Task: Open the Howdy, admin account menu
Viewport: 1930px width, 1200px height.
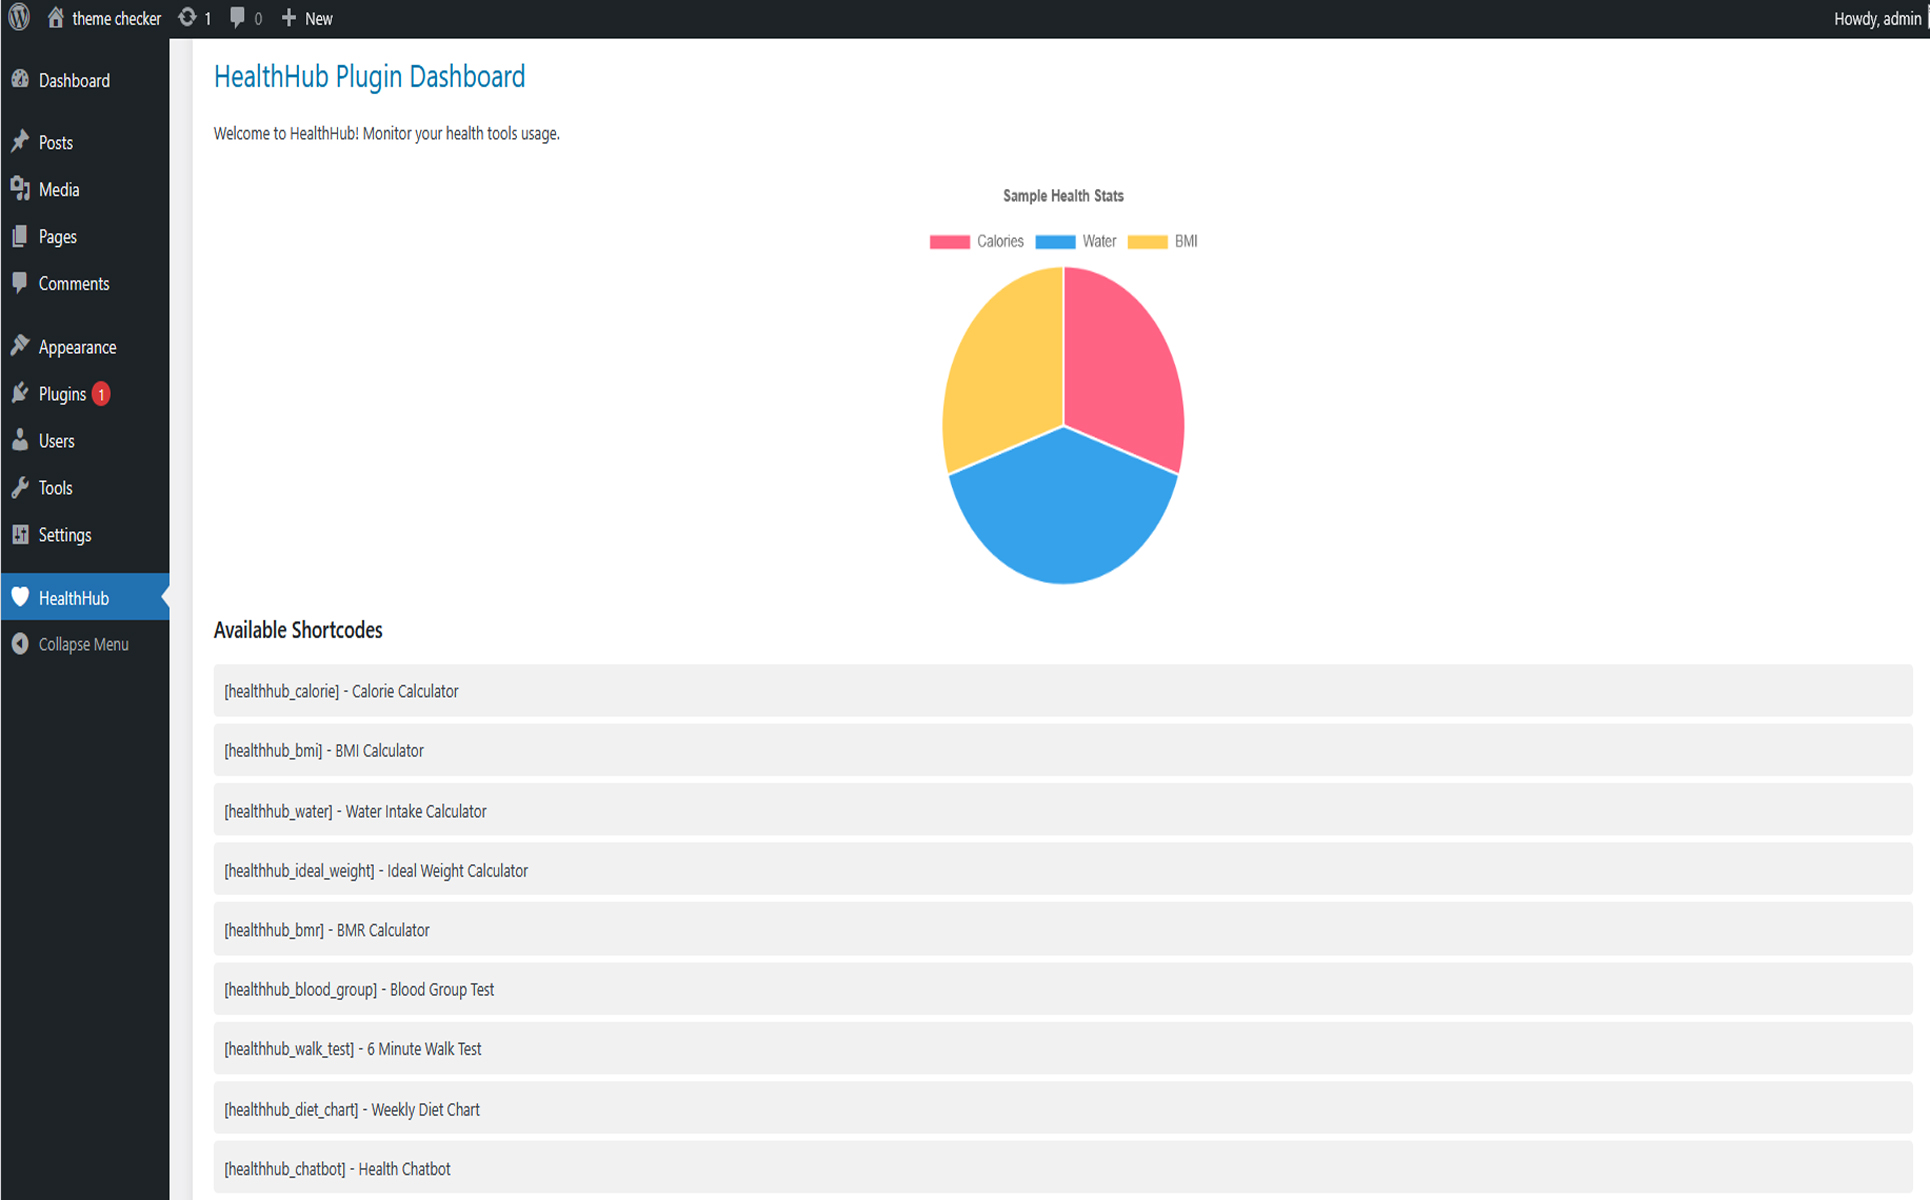Action: (x=1876, y=18)
